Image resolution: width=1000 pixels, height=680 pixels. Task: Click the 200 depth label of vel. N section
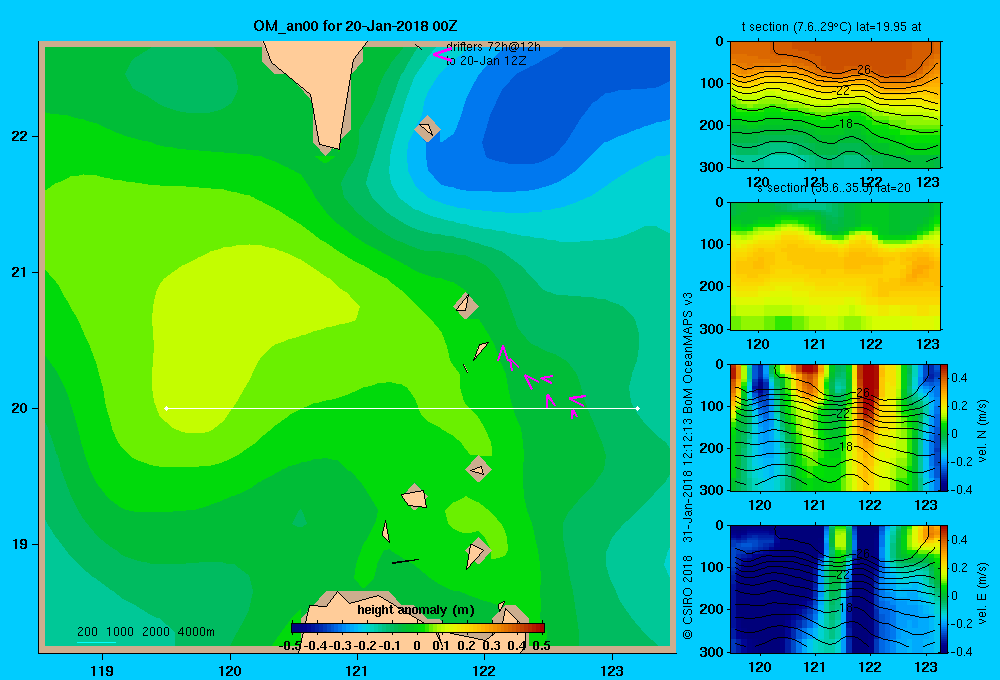(712, 448)
